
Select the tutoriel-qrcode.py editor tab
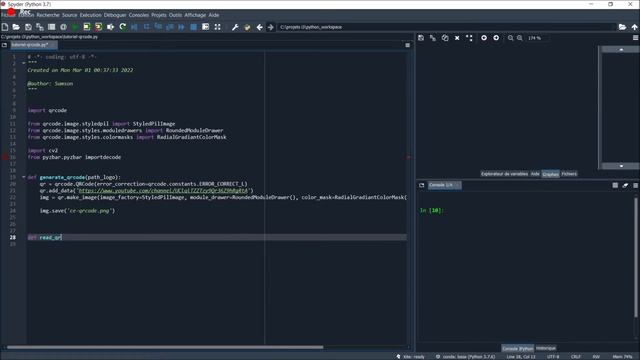(33, 45)
